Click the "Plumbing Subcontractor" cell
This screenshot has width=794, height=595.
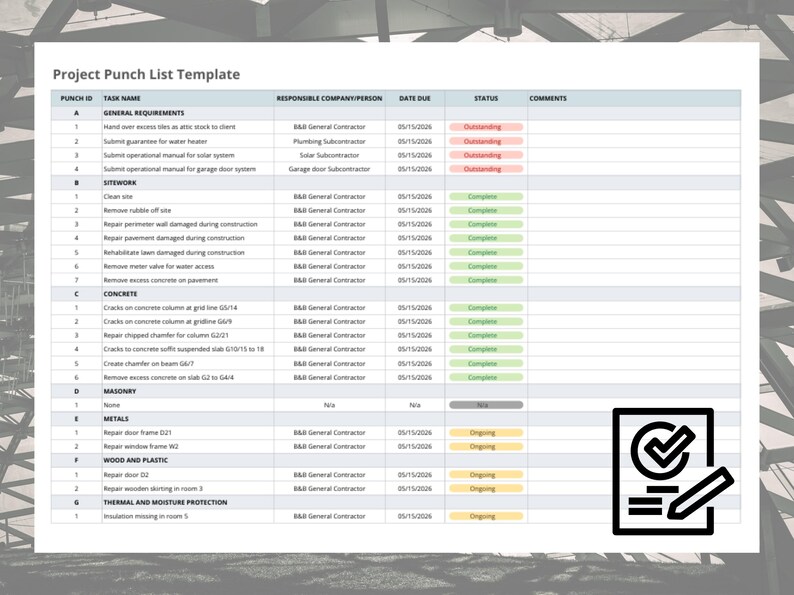click(x=329, y=141)
